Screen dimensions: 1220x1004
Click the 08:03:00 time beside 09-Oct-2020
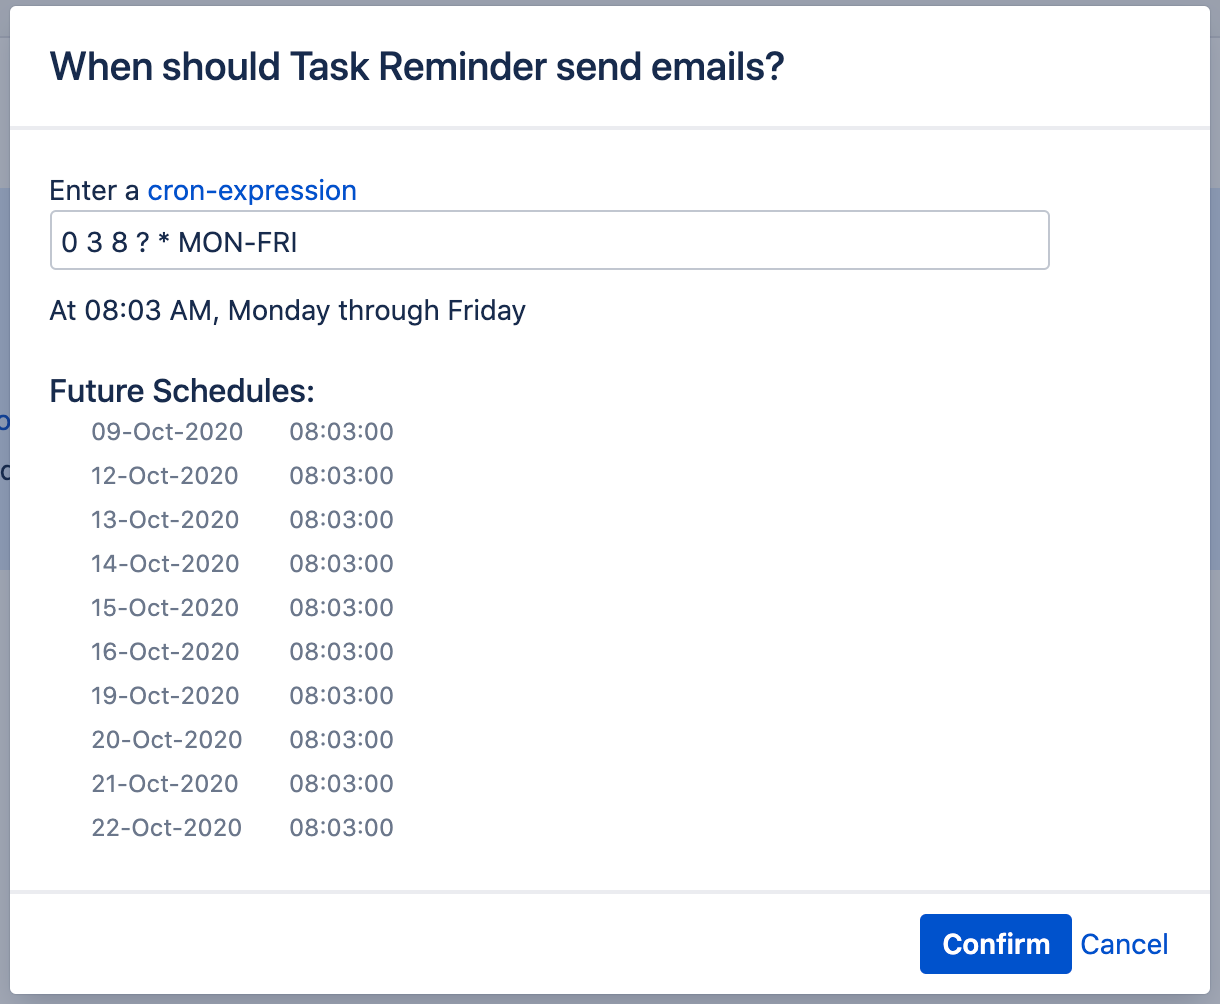point(342,432)
